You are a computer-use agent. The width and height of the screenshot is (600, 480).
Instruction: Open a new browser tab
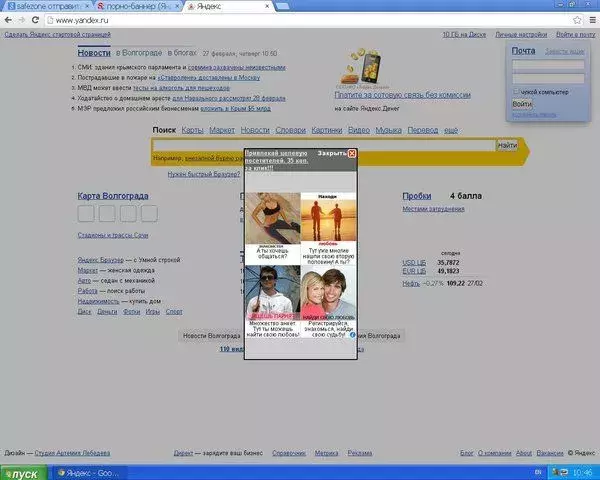click(x=282, y=6)
